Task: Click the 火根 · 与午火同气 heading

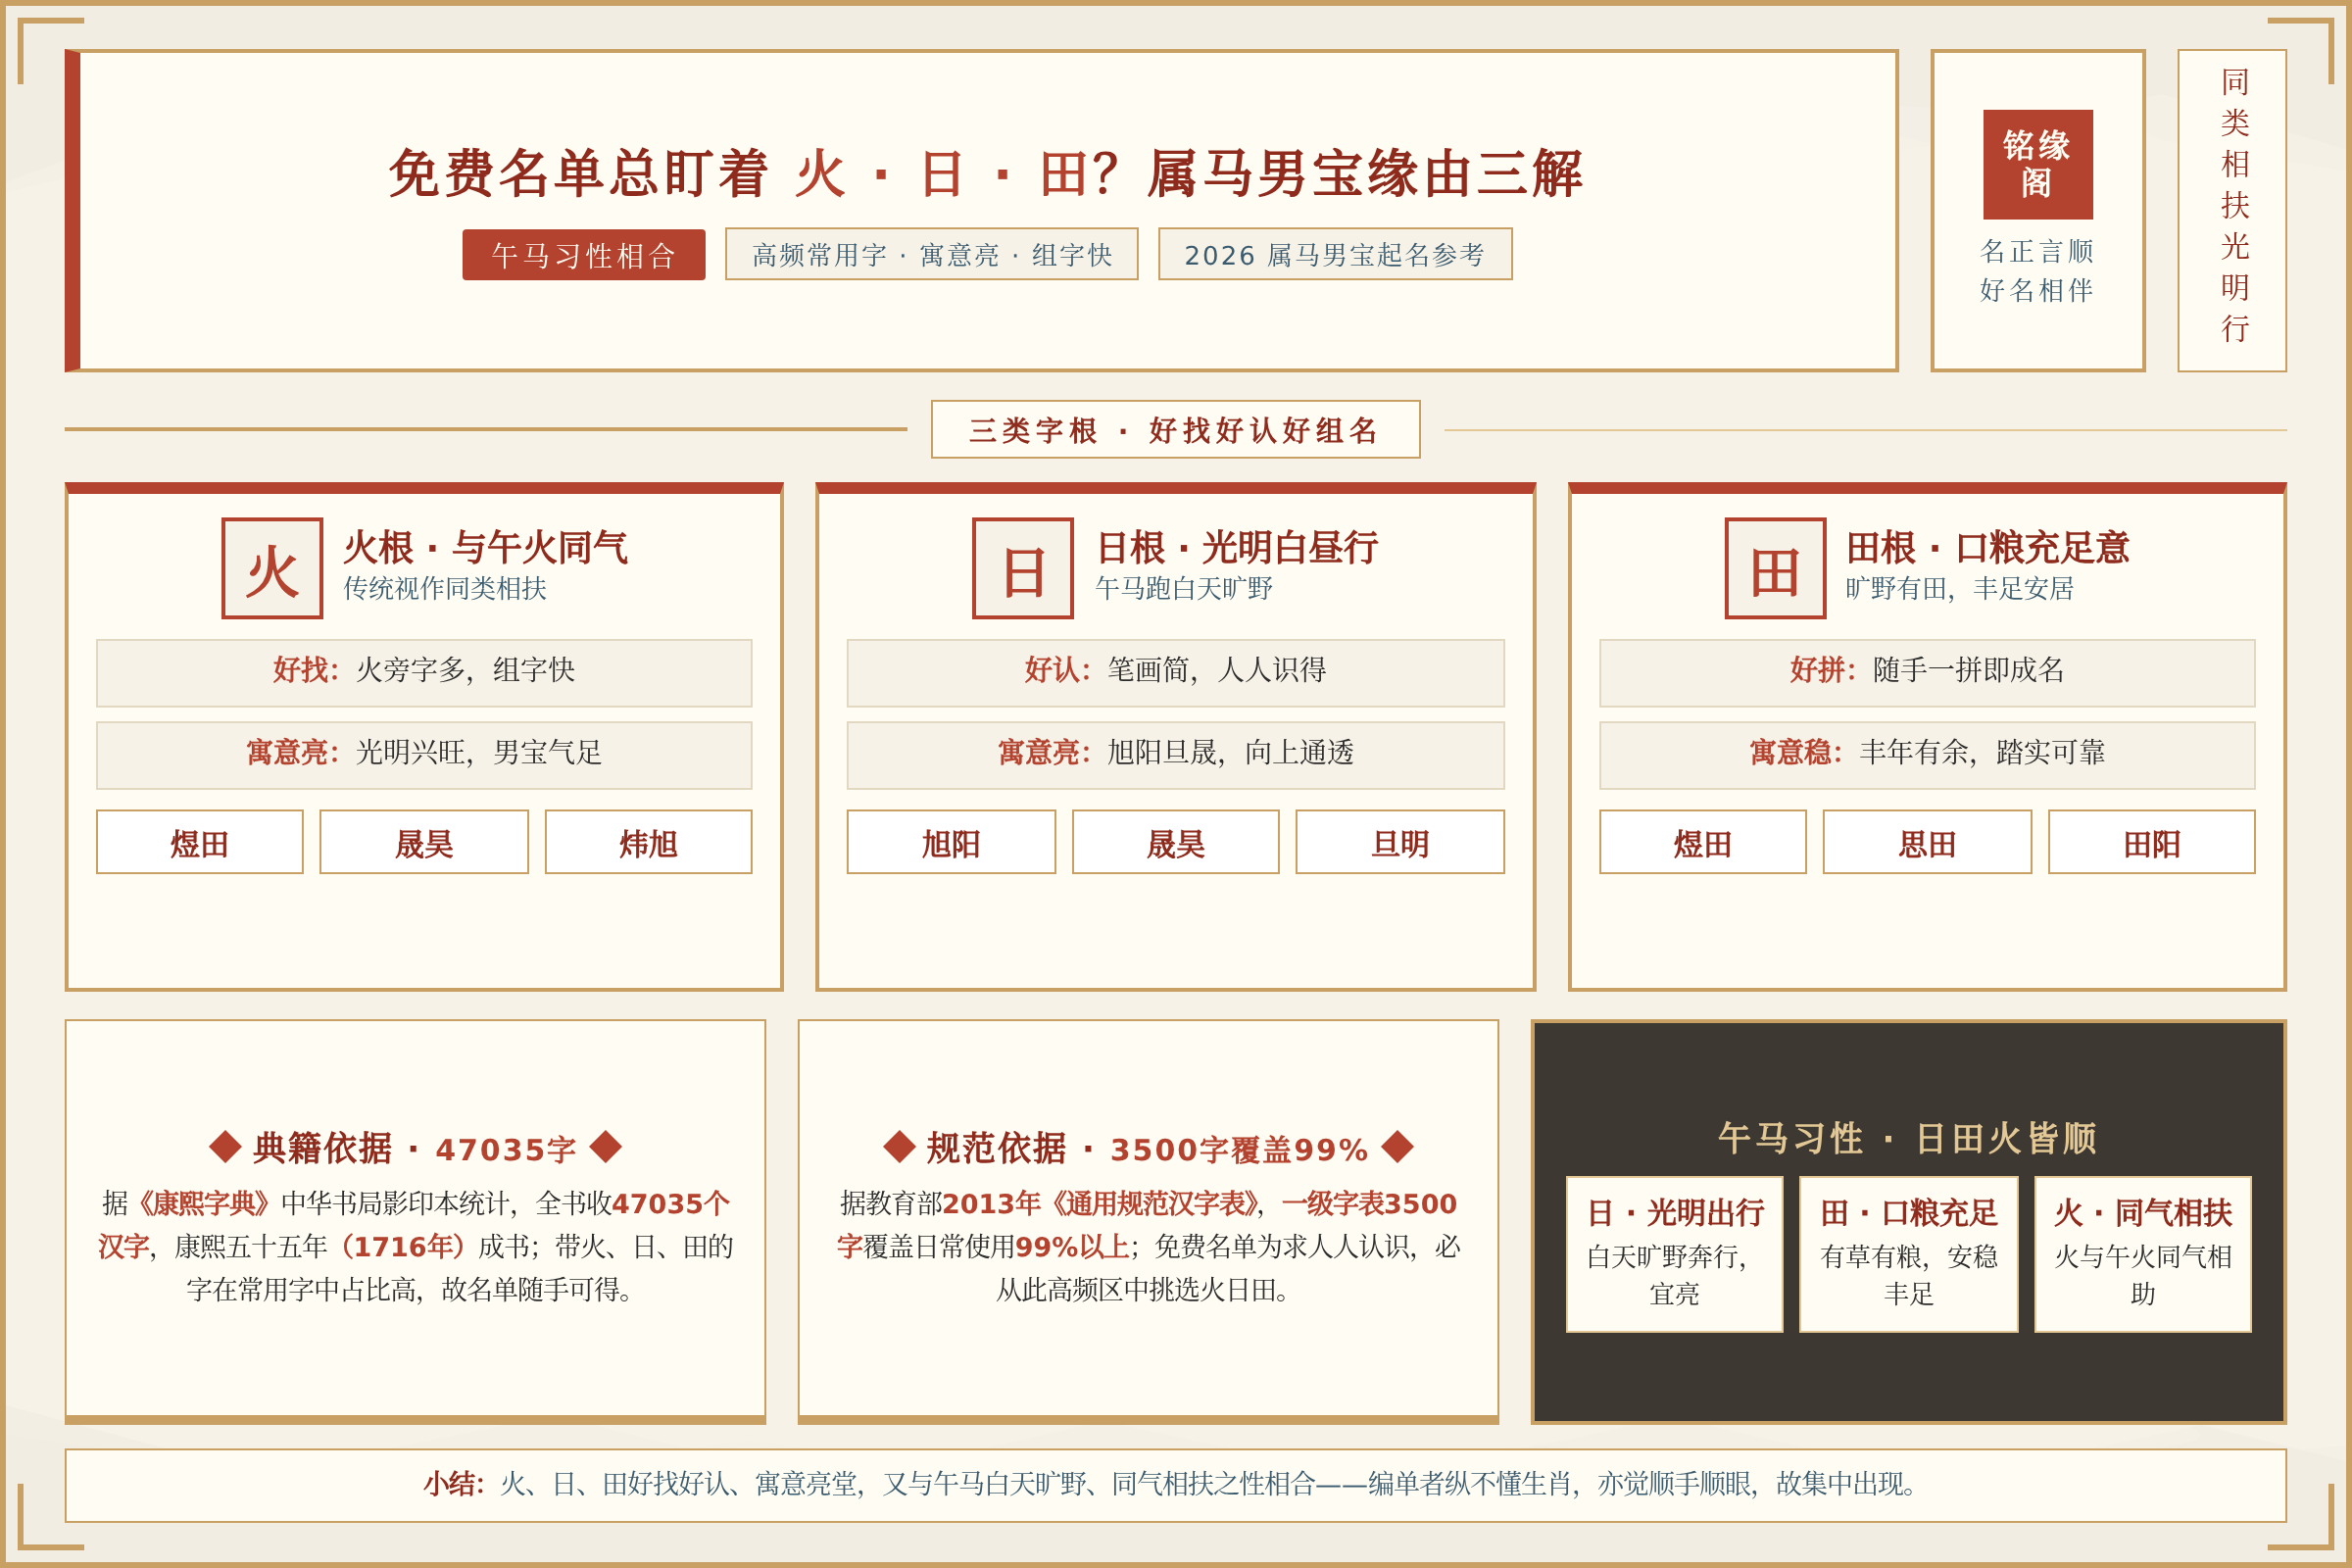Action: click(486, 547)
